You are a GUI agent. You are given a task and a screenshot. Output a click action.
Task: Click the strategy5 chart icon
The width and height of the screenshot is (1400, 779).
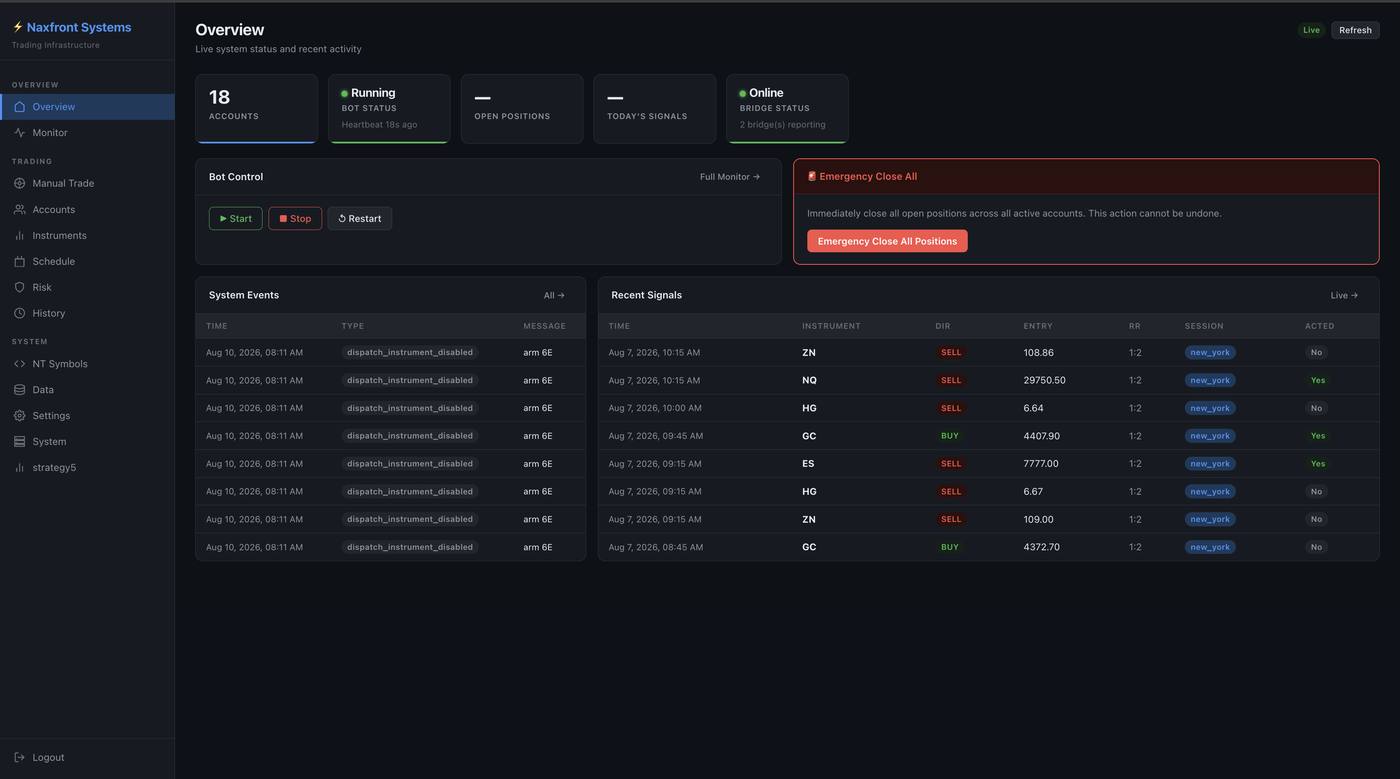click(19, 468)
